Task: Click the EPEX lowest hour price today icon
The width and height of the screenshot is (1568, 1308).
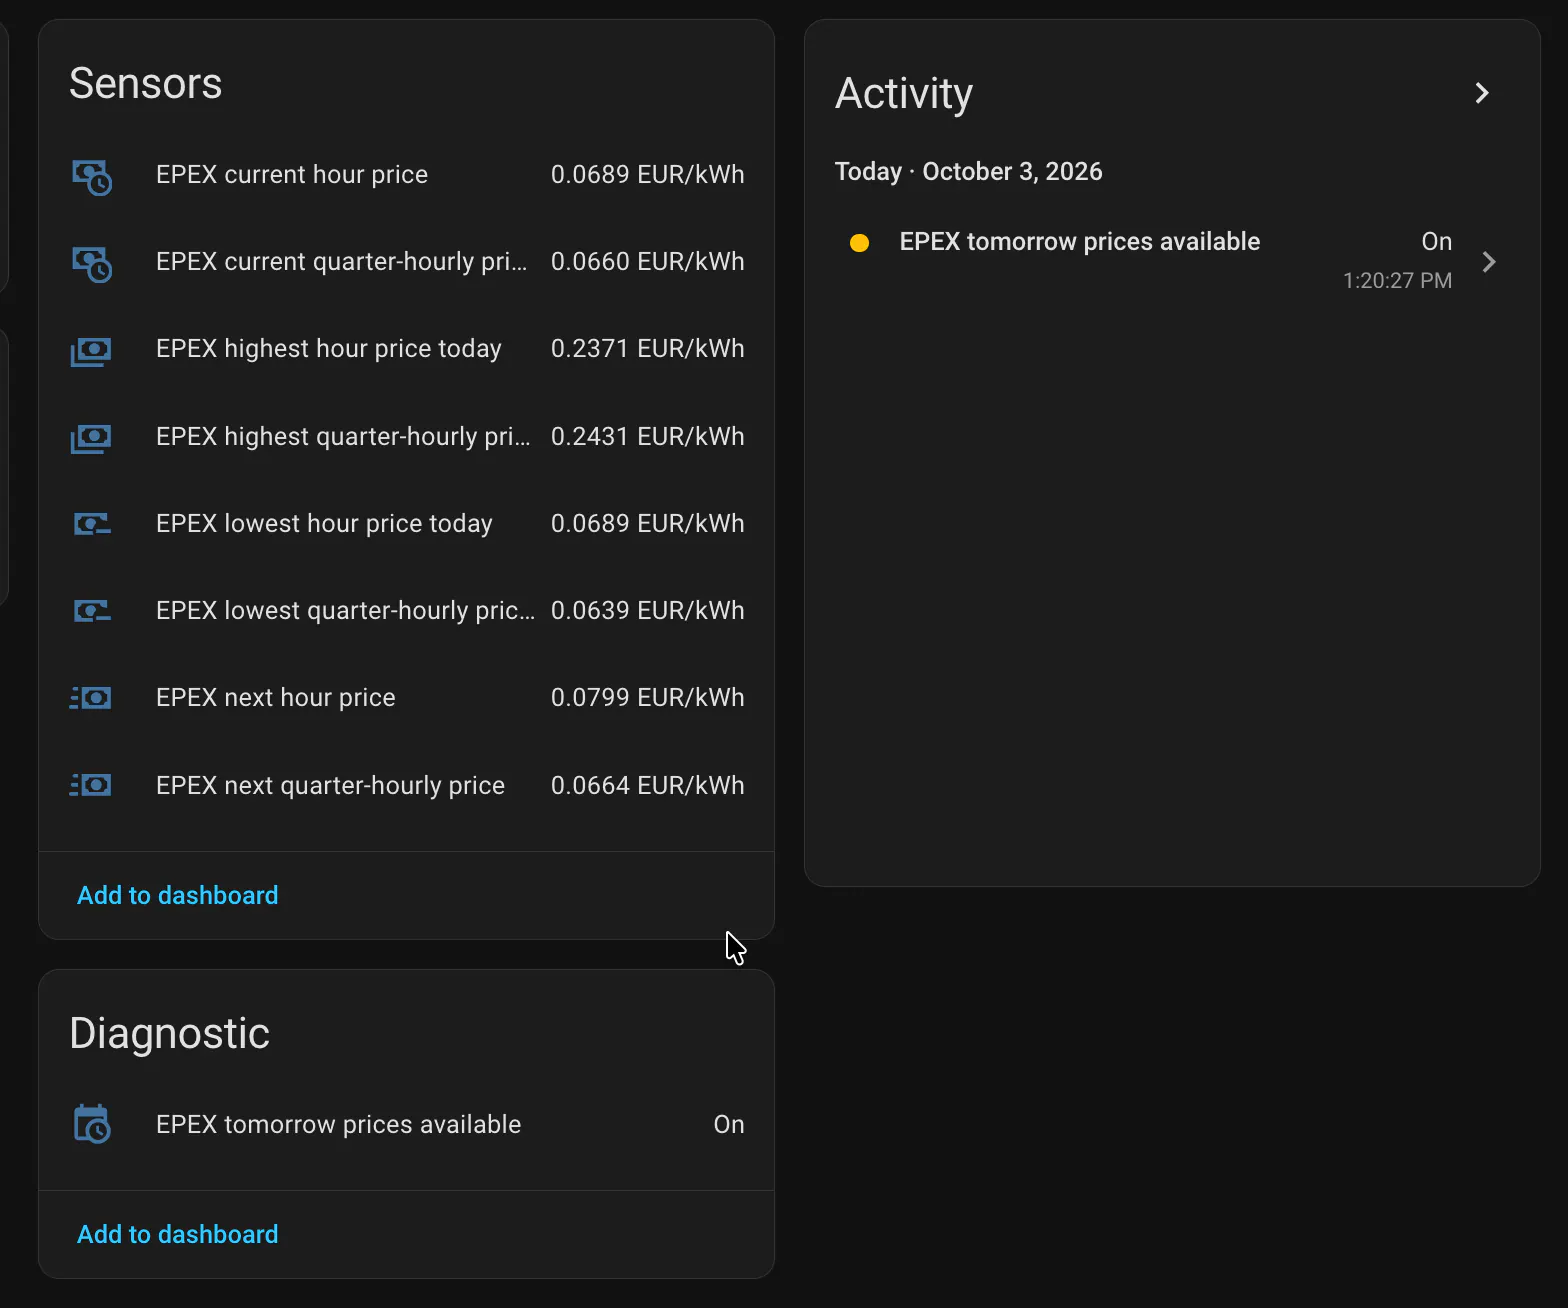Action: pos(92,524)
